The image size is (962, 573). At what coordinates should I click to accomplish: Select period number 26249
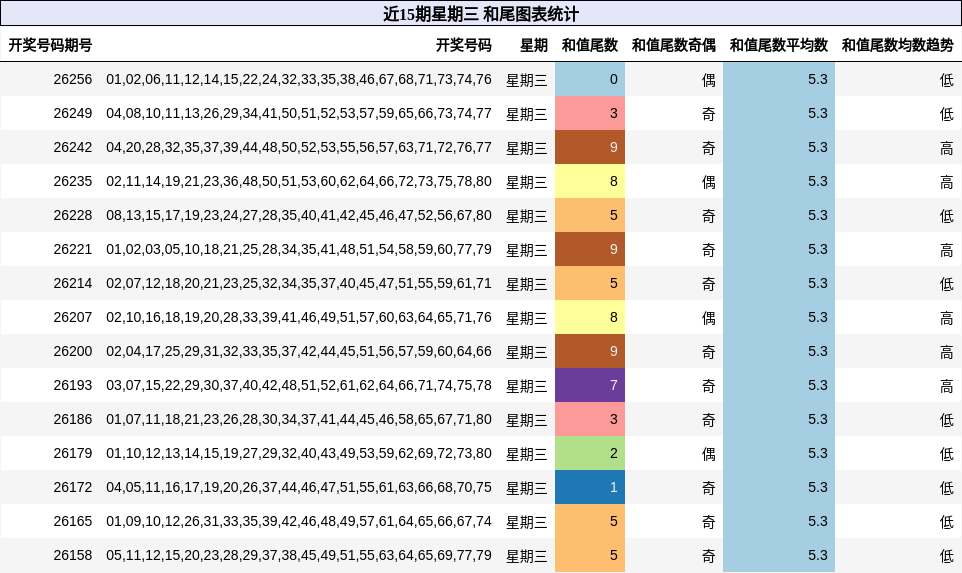(72, 113)
